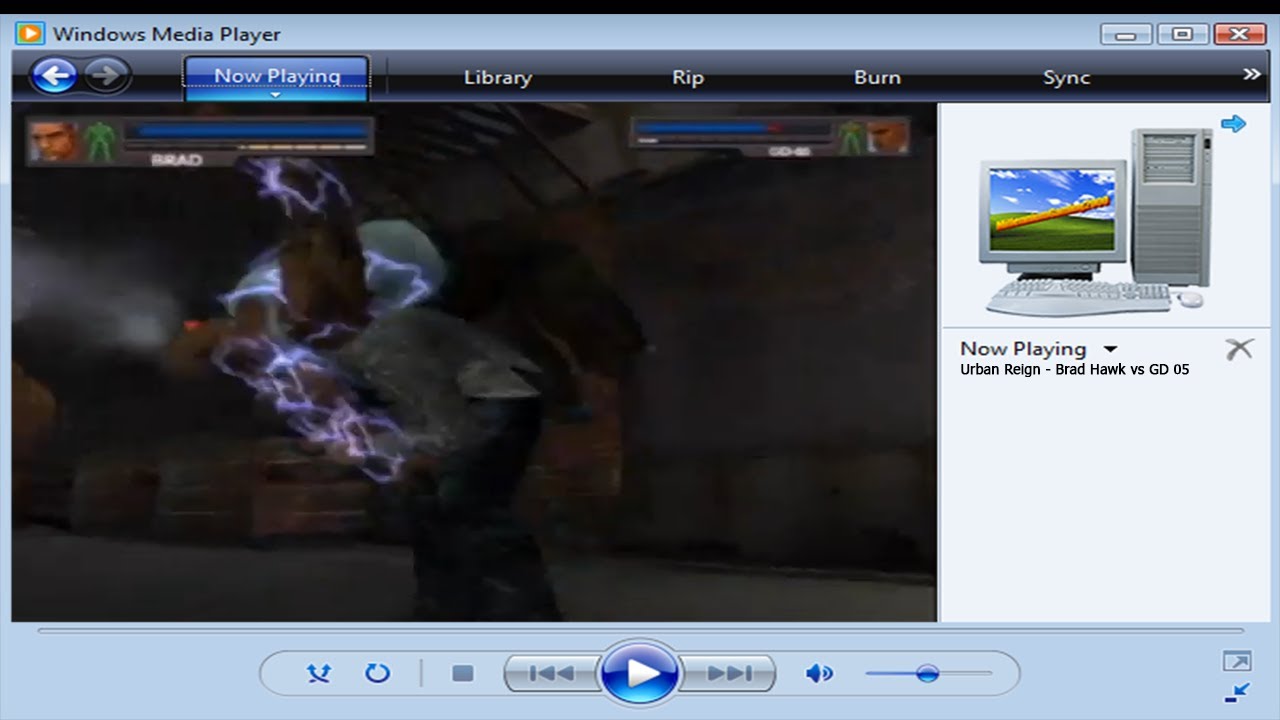
Task: Show more tabs with double chevron
Action: [1251, 74]
